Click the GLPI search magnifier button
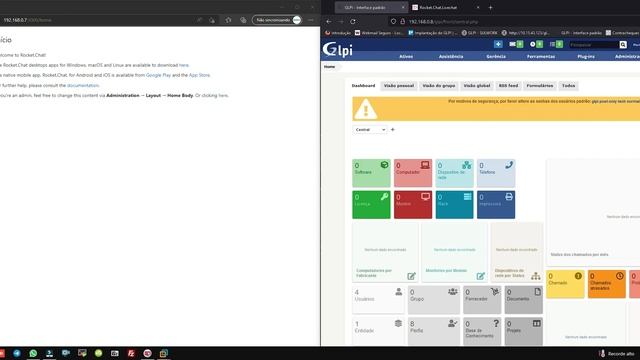Screen dimensions: 640x360 click(623, 44)
